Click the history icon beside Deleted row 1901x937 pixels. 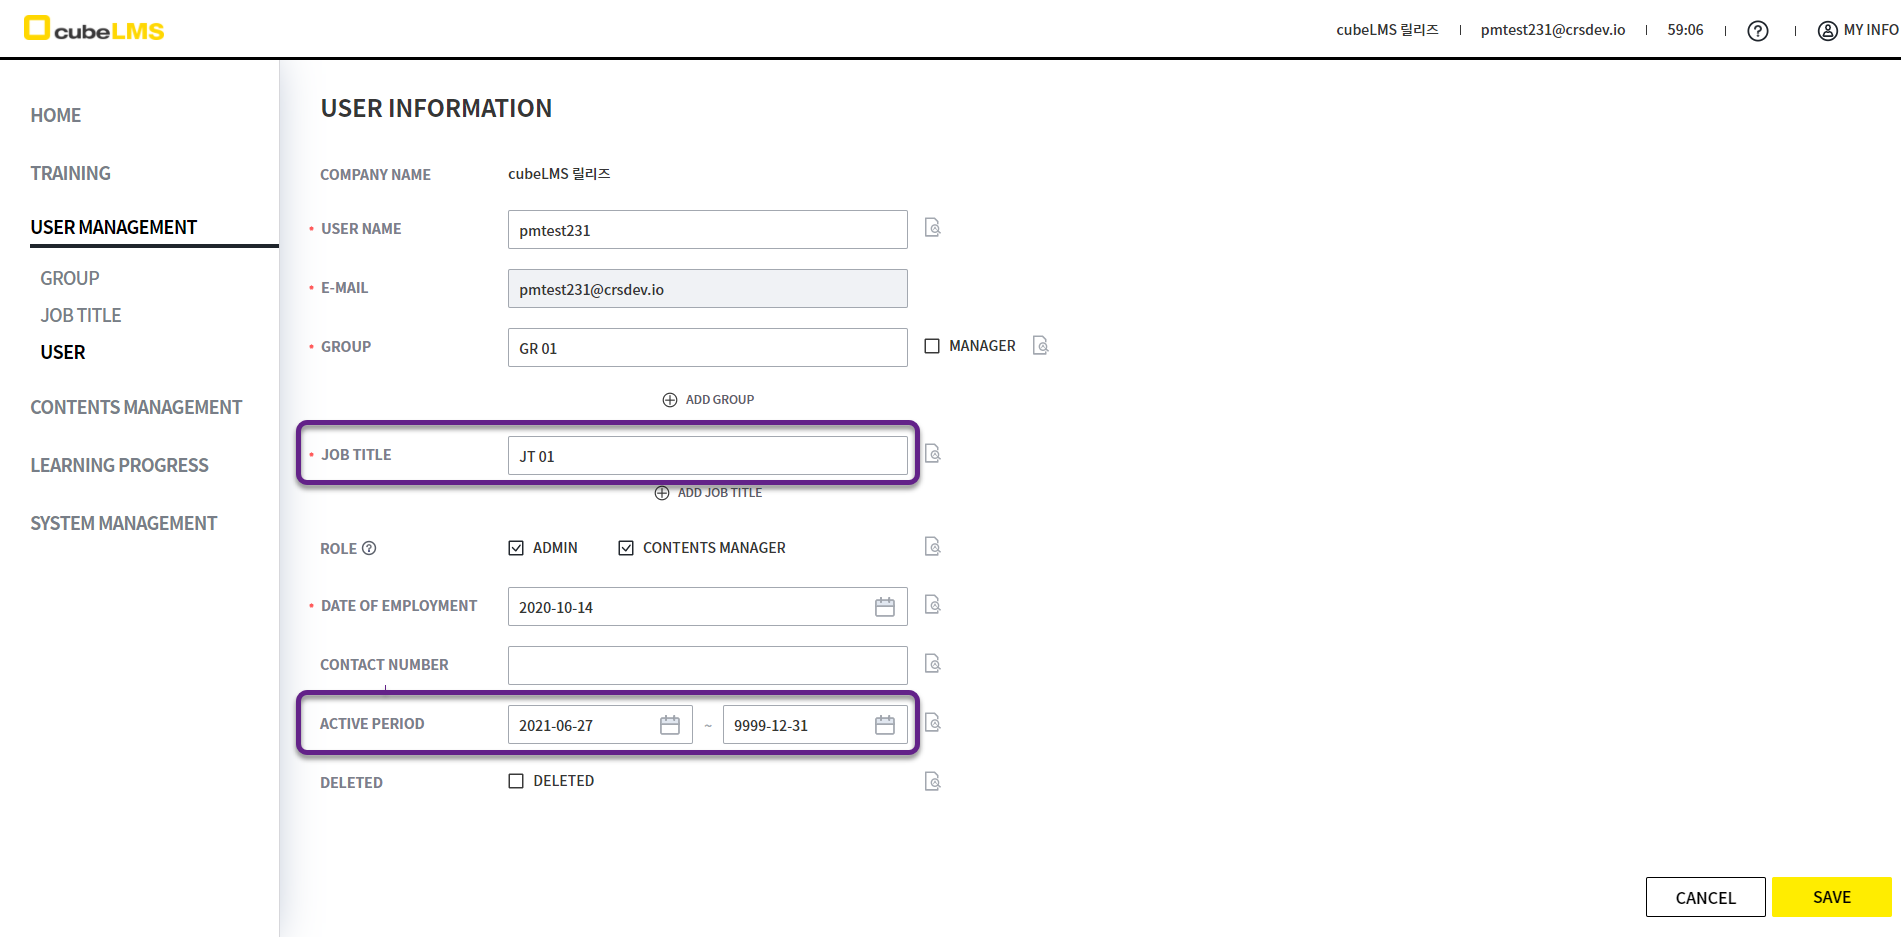[x=932, y=782]
